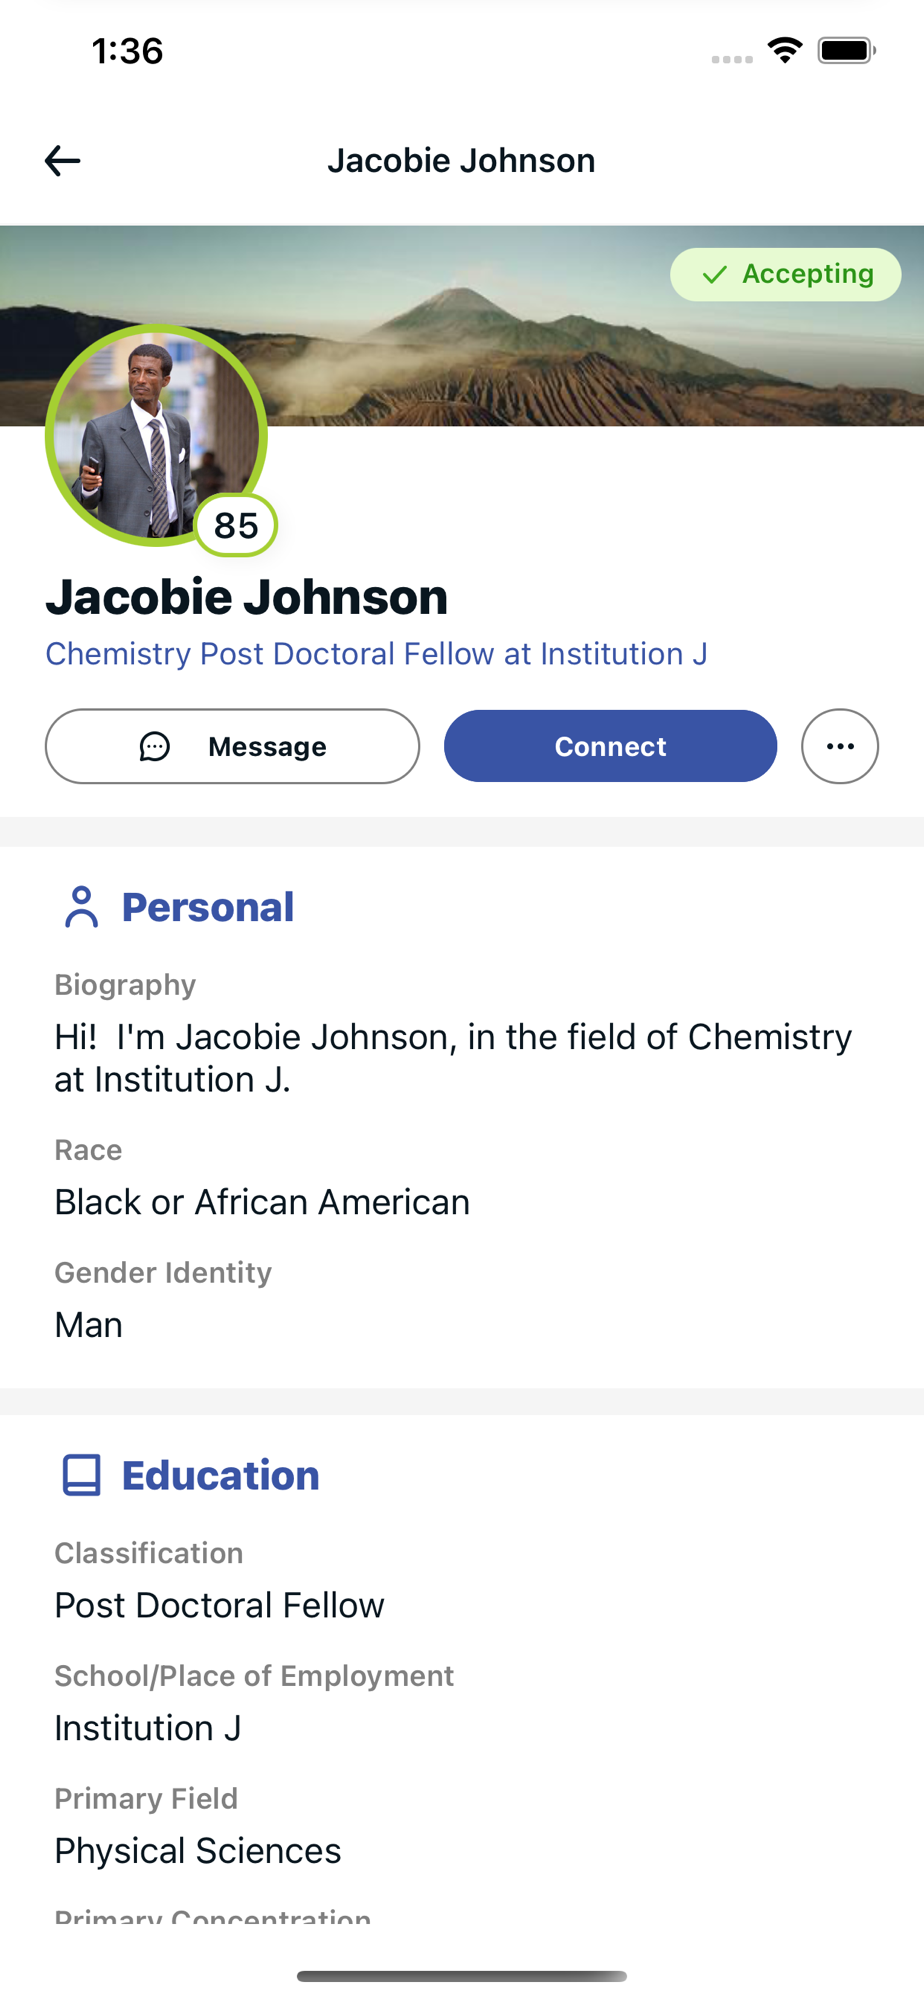Tap the Message button label
This screenshot has height=2000, width=924.
267,747
